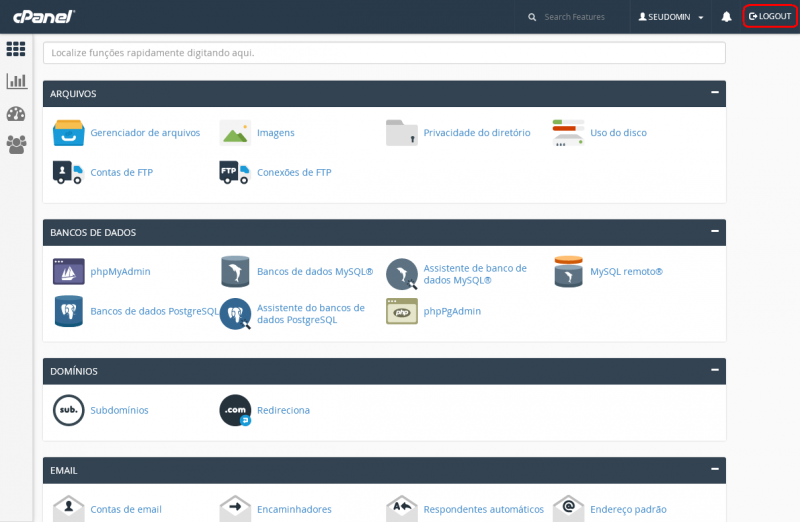Open Gerenciador de arquivos link

point(145,133)
